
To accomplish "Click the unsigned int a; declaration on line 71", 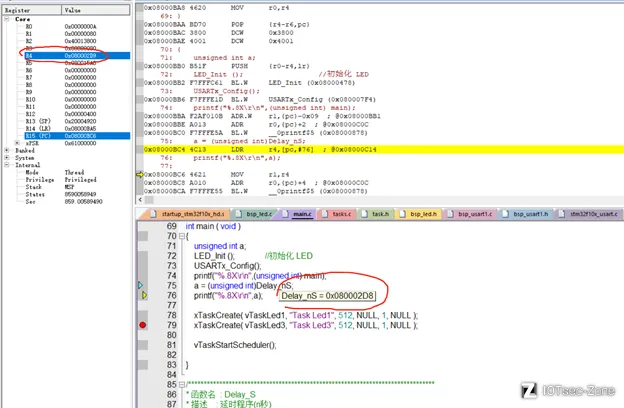I will point(220,246).
